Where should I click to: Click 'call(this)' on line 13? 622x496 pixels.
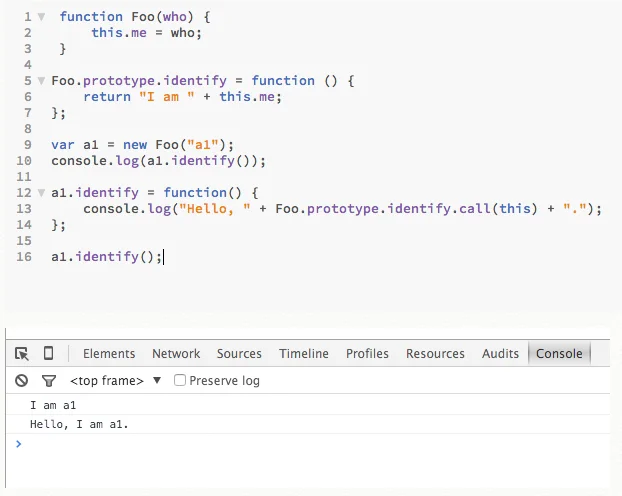(x=498, y=209)
